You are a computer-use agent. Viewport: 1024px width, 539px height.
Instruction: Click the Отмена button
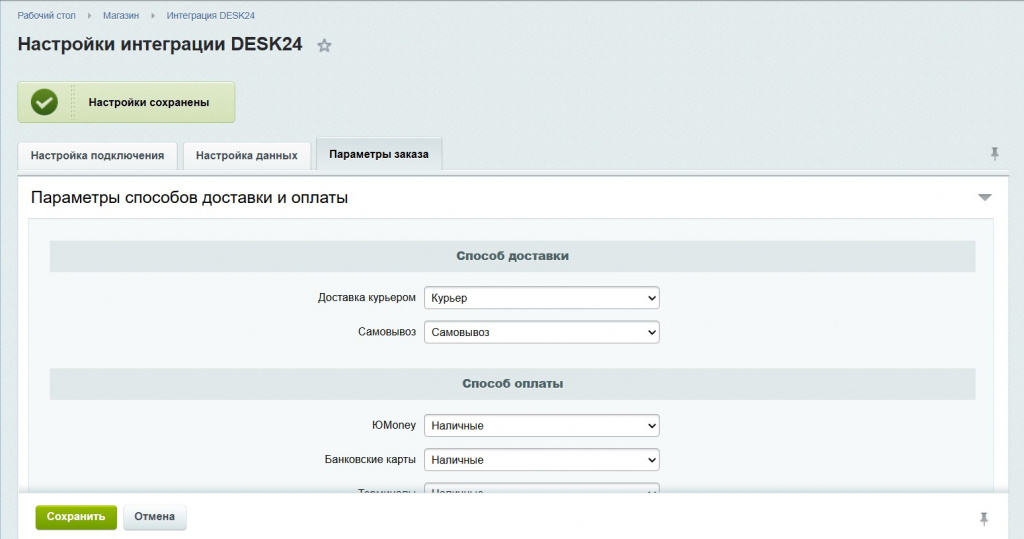(154, 517)
